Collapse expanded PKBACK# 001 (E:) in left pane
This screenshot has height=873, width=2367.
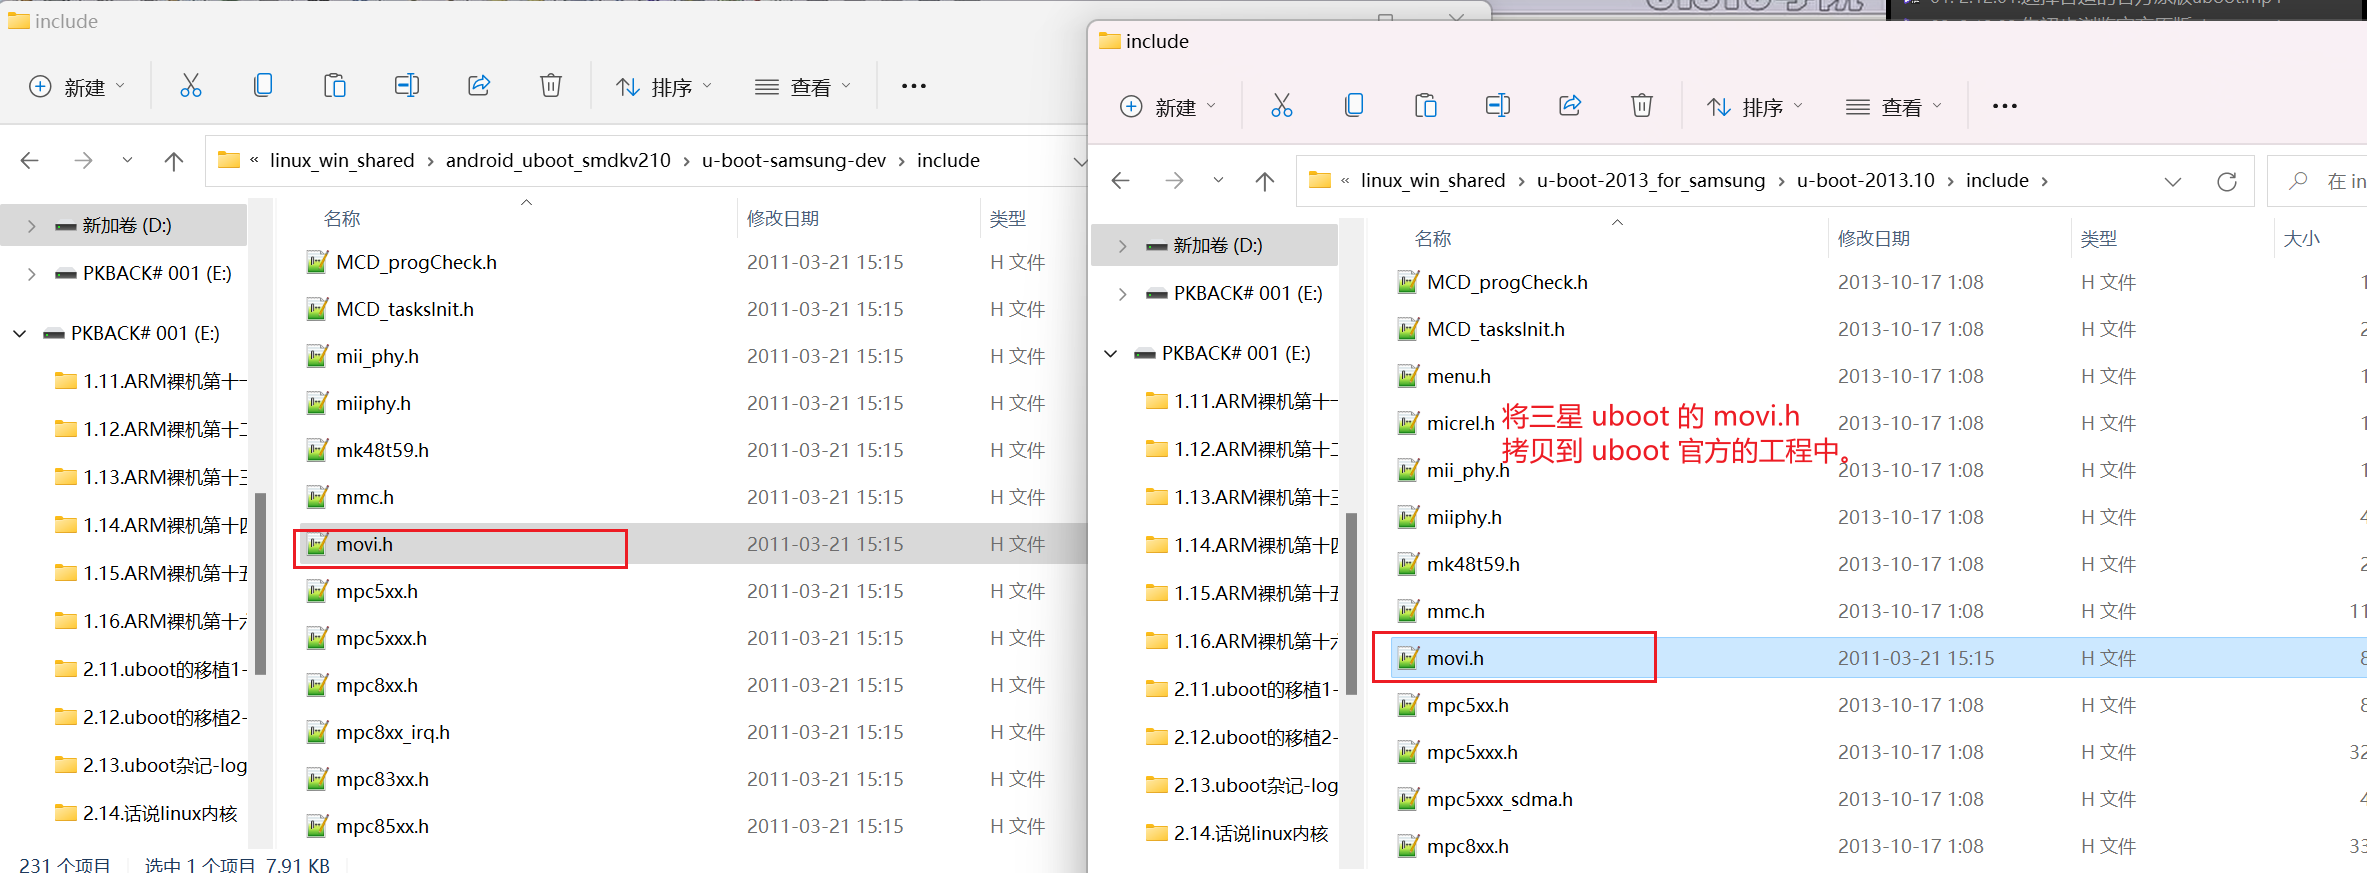pos(20,334)
